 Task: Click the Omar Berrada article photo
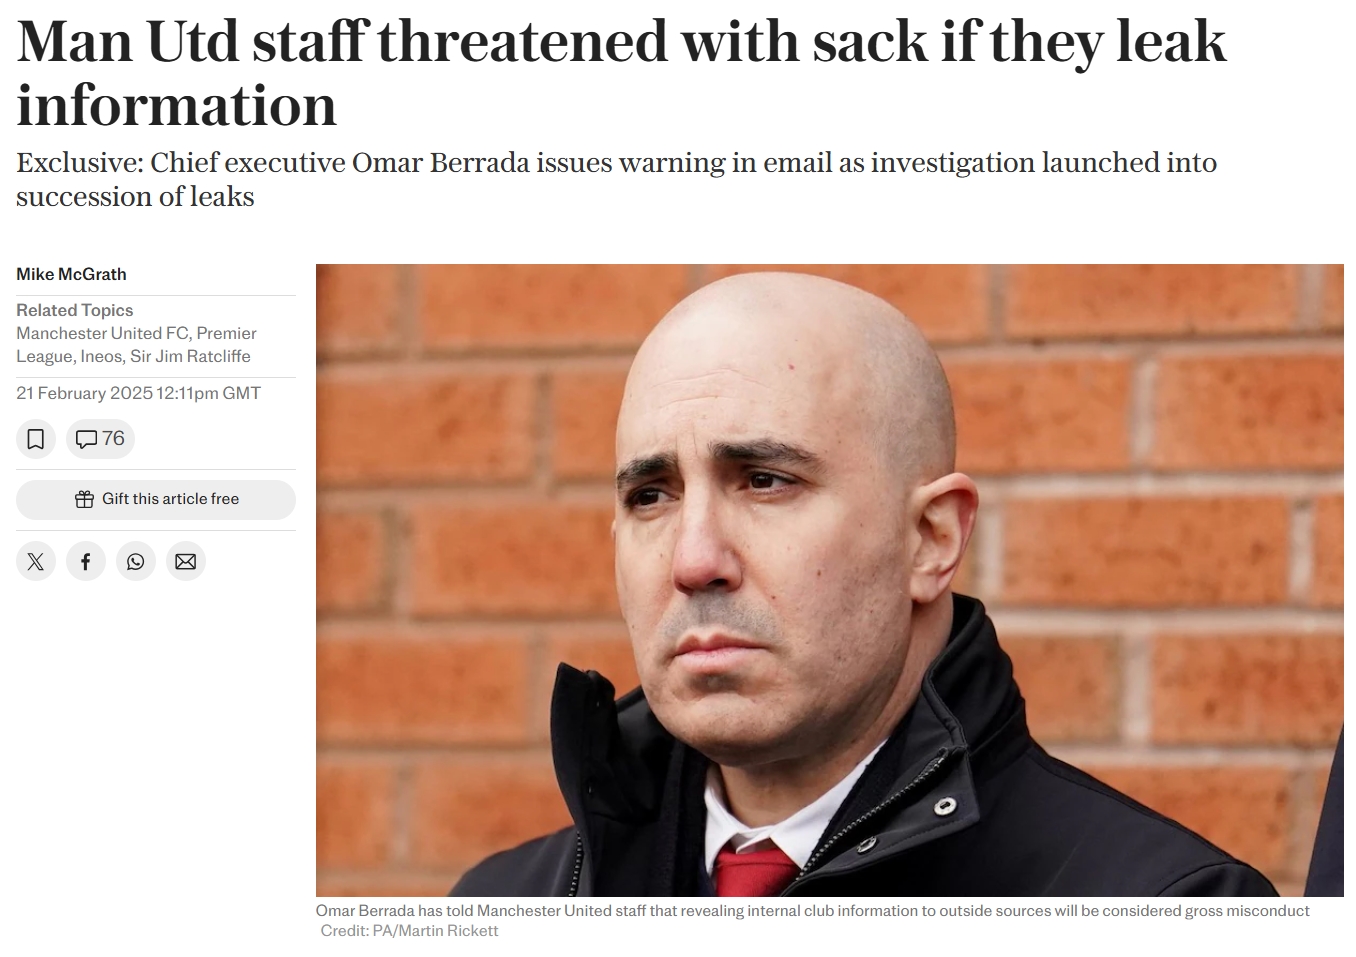[x=830, y=580]
